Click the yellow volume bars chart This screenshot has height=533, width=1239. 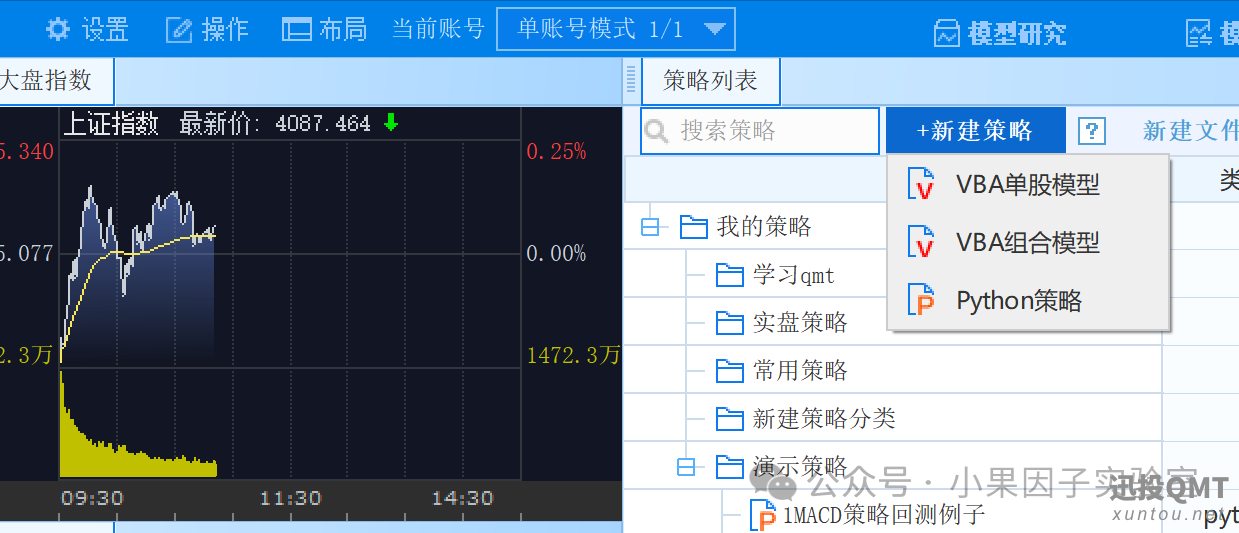[138, 425]
